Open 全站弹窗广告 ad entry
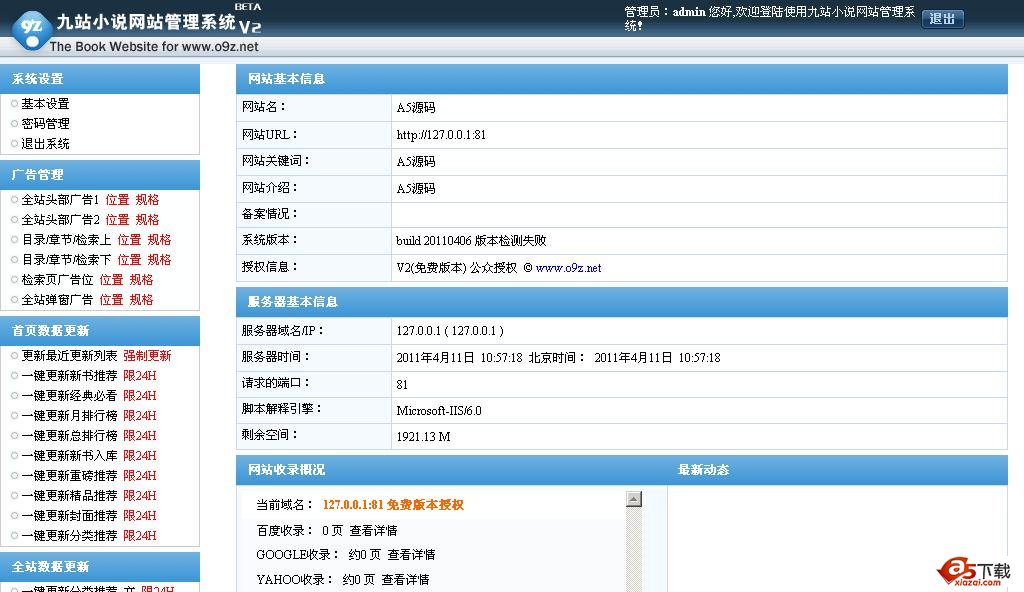Screen dimensions: 1024x592 pos(57,300)
